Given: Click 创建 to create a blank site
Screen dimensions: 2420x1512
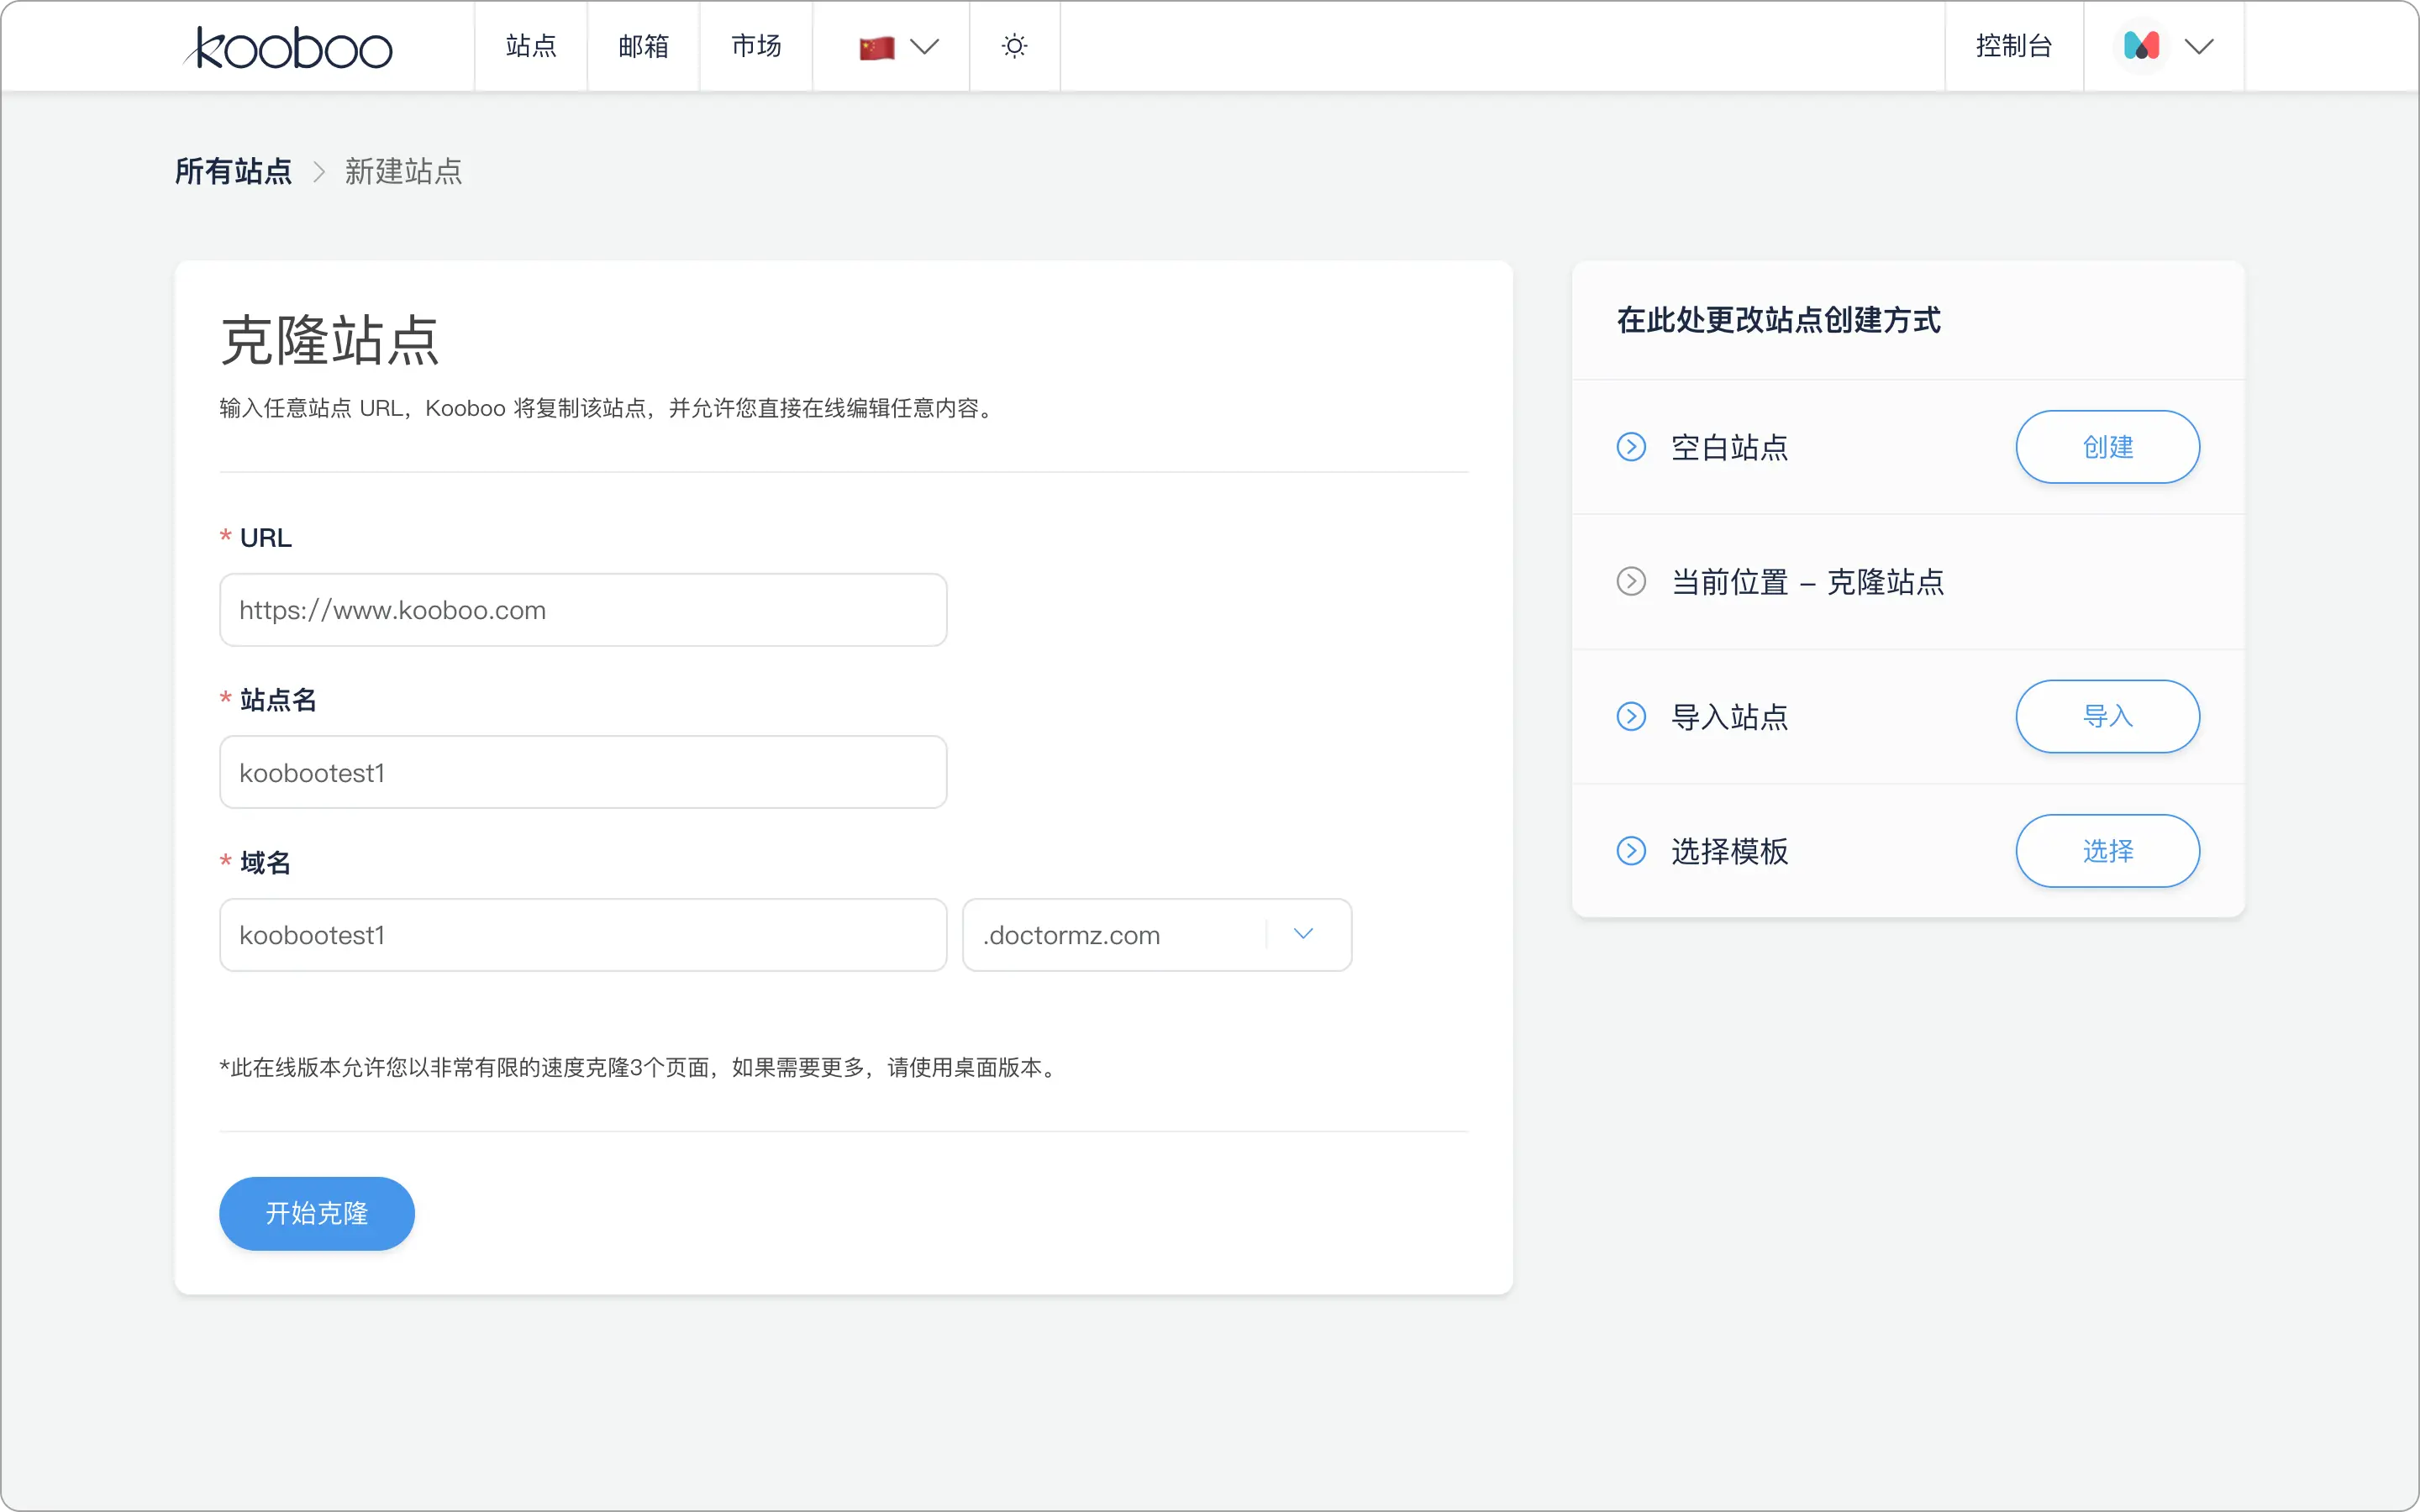Looking at the screenshot, I should point(2107,447).
